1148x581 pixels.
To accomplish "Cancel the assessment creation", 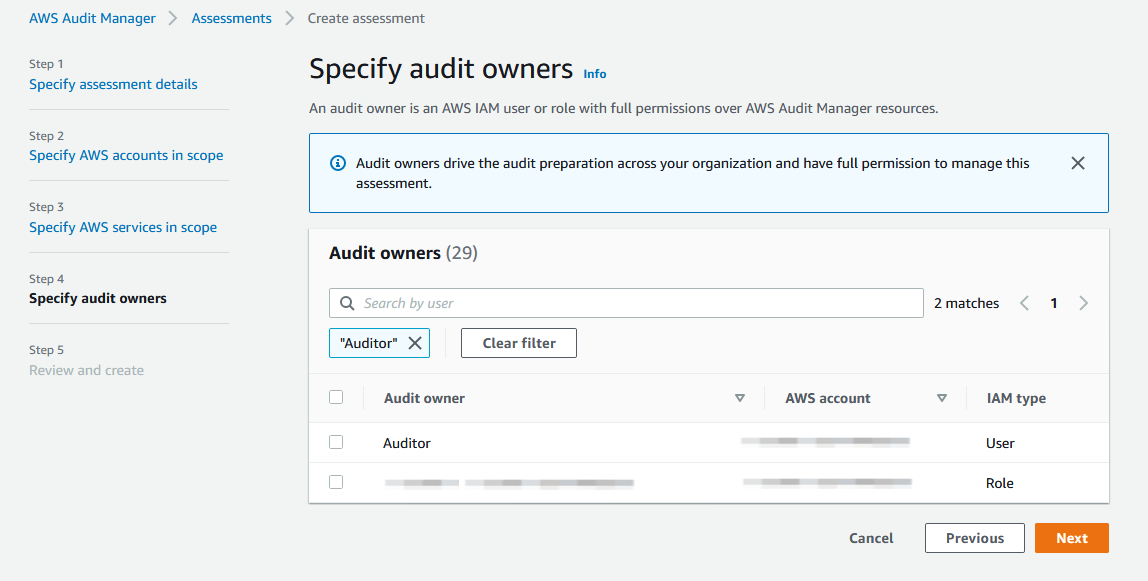I will point(871,538).
